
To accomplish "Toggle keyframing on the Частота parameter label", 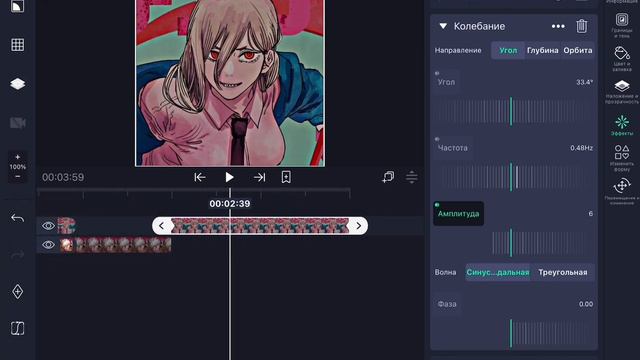I will pyautogui.click(x=453, y=148).
